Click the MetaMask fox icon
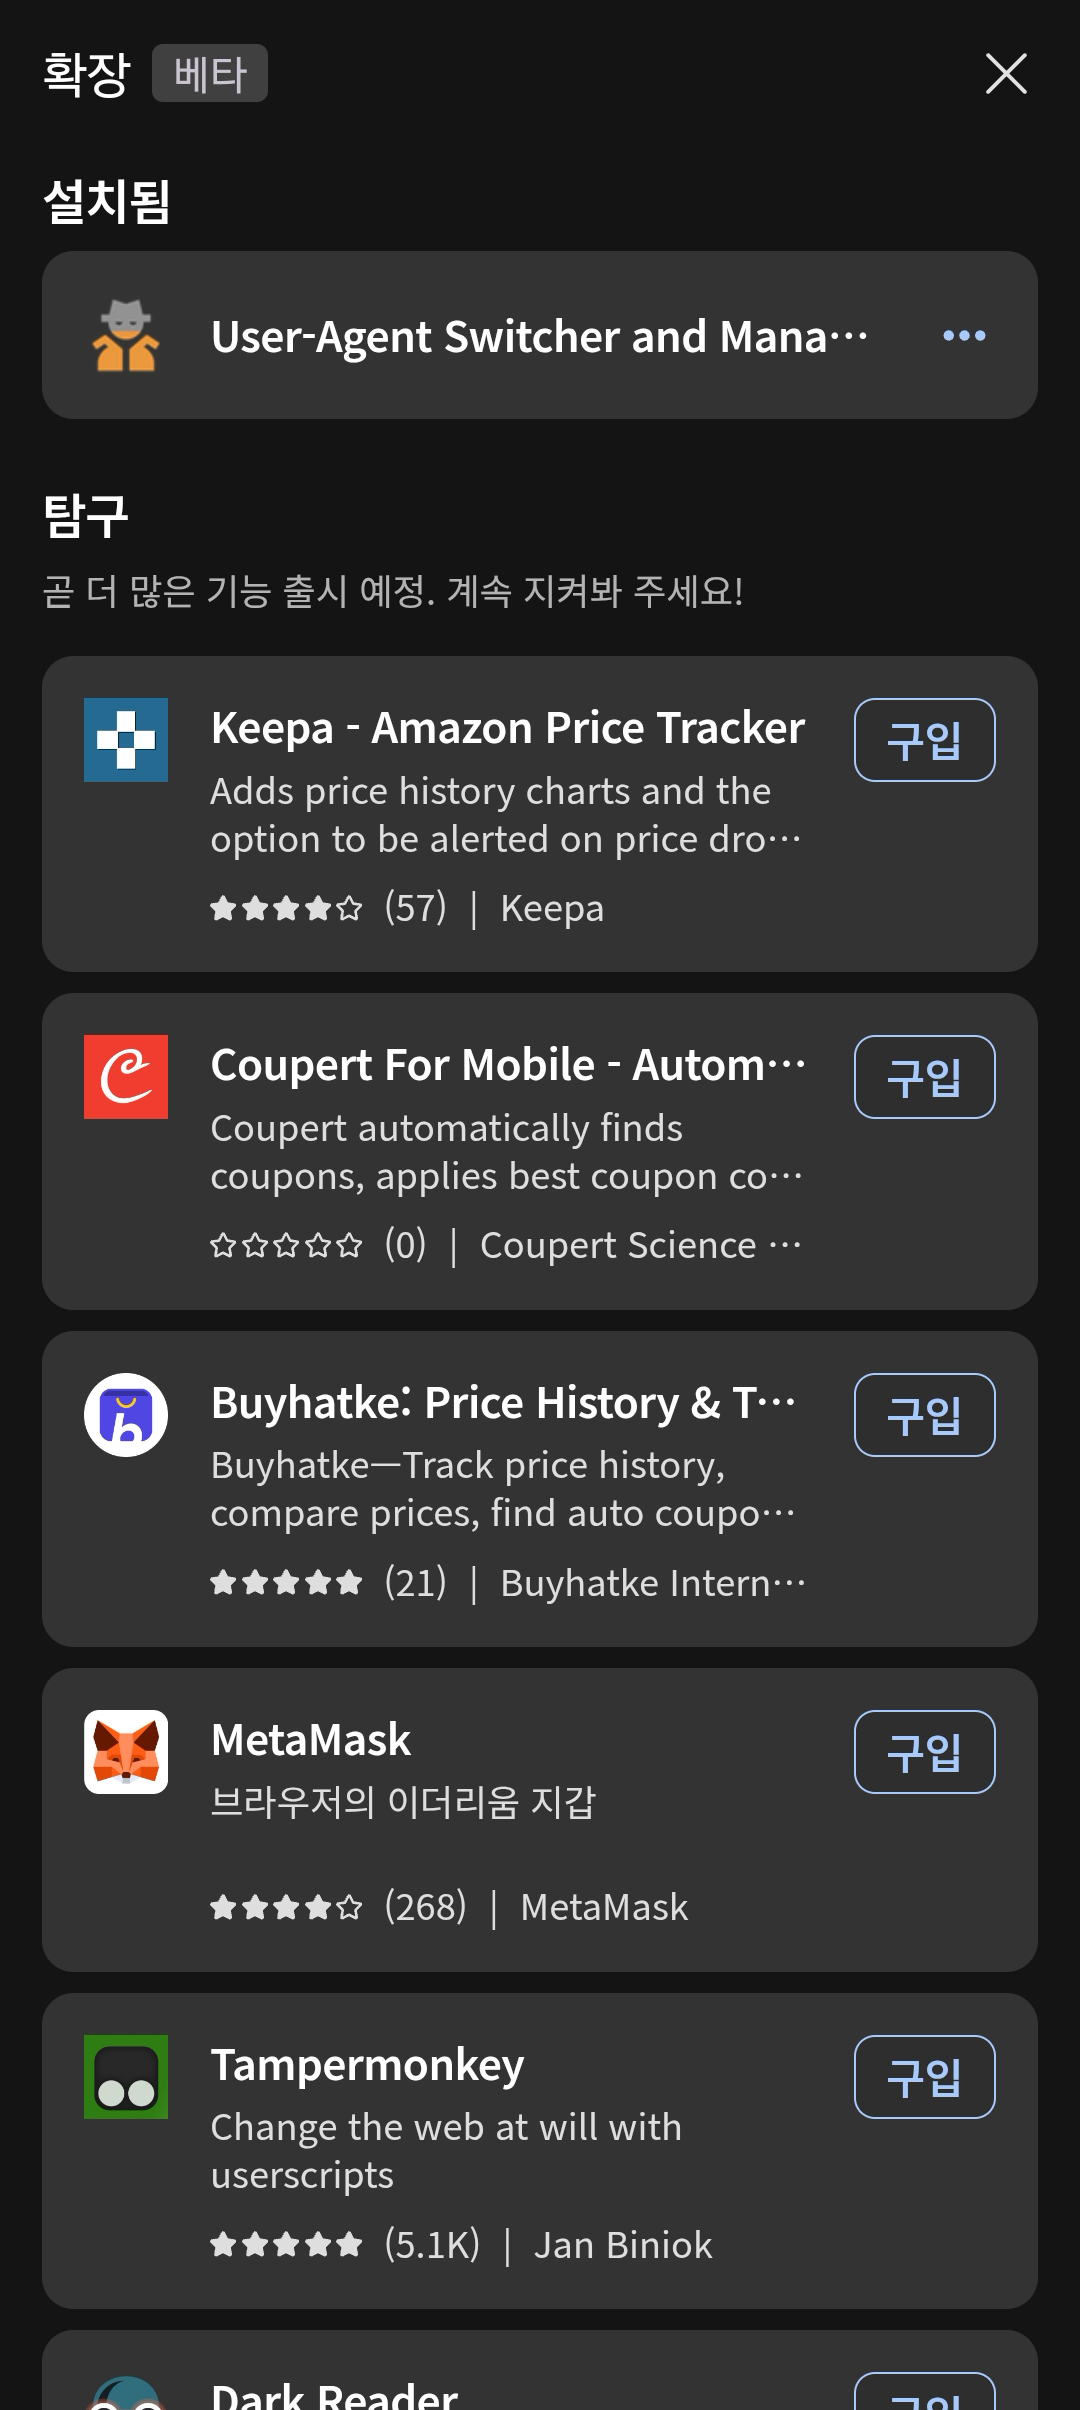The image size is (1080, 2410). point(126,1752)
